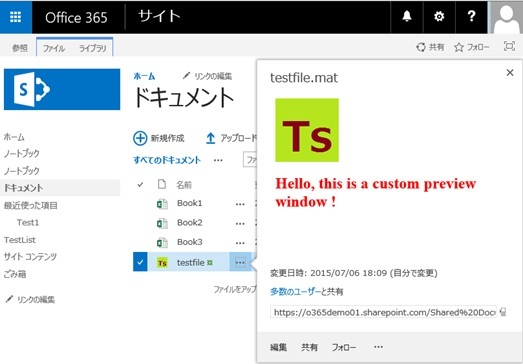This screenshot has width=523, height=364.
Task: Click 編集 in the callout footer
Action: point(279,347)
